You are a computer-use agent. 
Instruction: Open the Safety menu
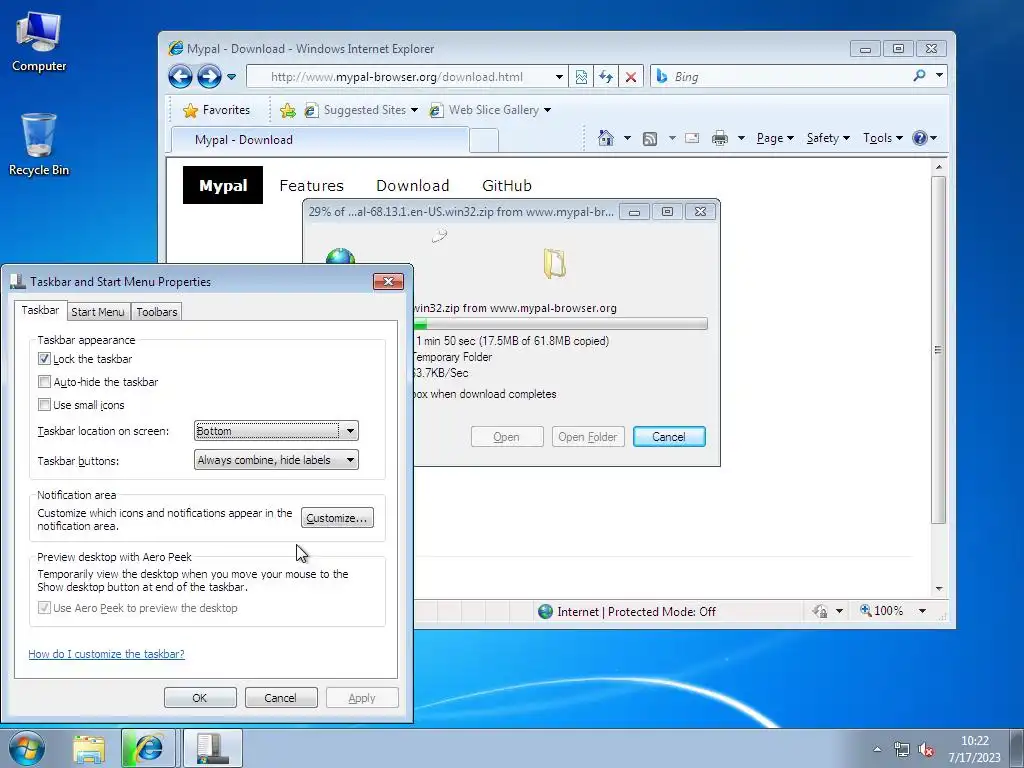(x=827, y=138)
